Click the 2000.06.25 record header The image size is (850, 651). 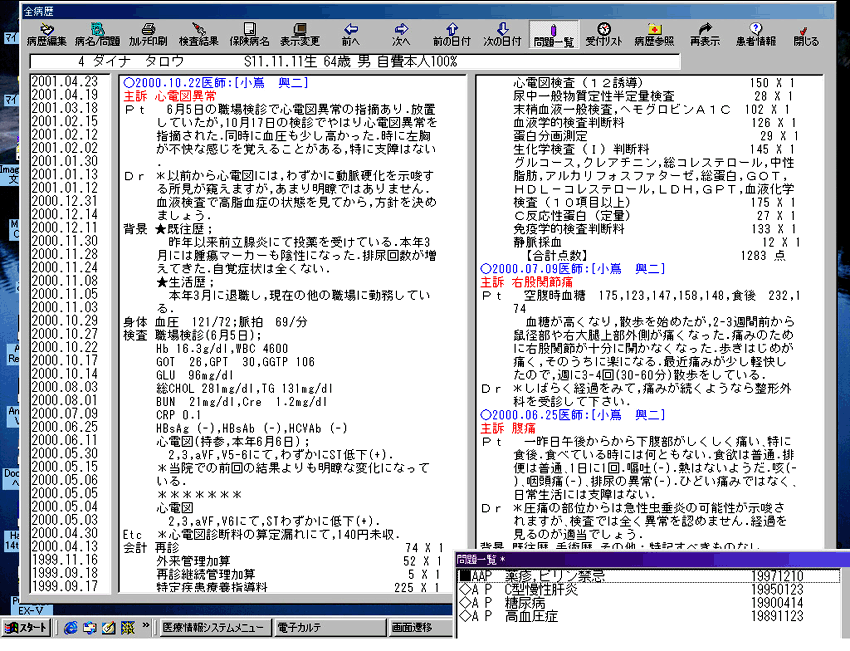pyautogui.click(x=572, y=415)
